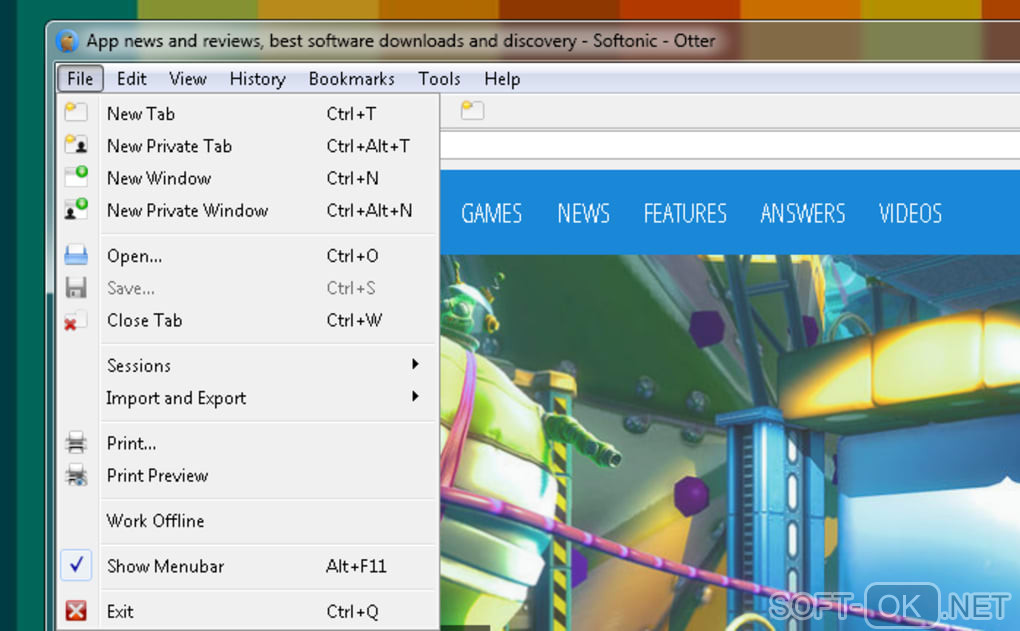Click the red Exit icon
The image size is (1020, 631).
click(x=76, y=611)
